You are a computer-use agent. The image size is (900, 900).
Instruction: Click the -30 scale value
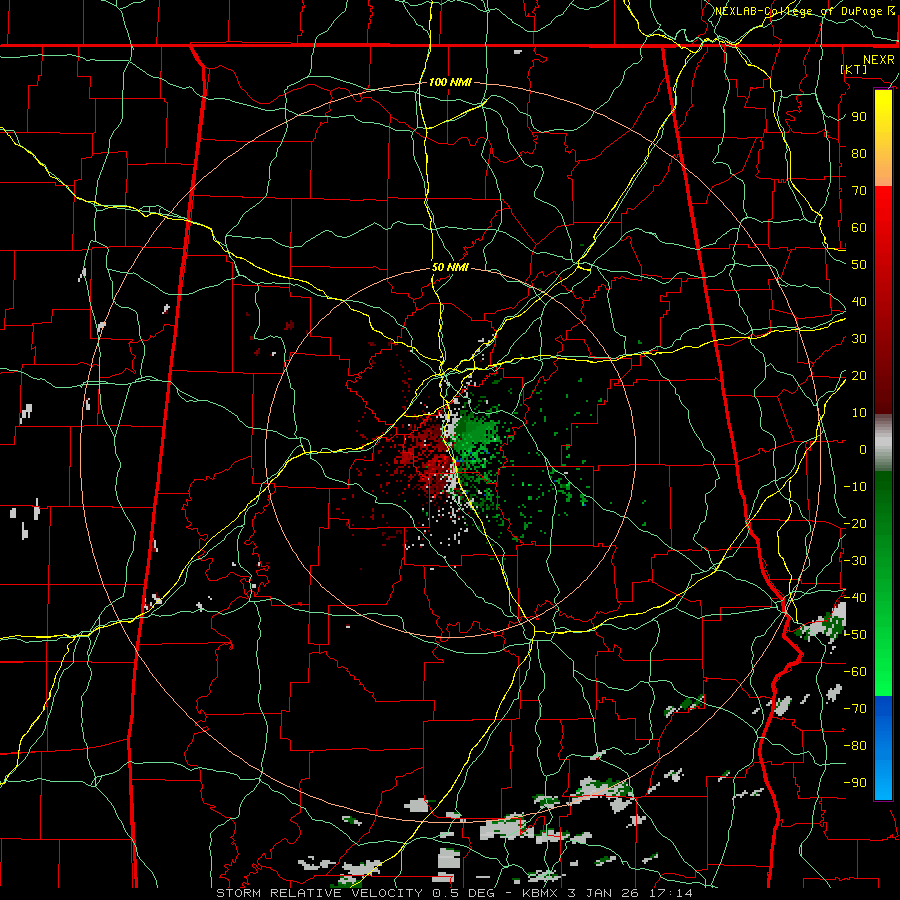pos(855,561)
